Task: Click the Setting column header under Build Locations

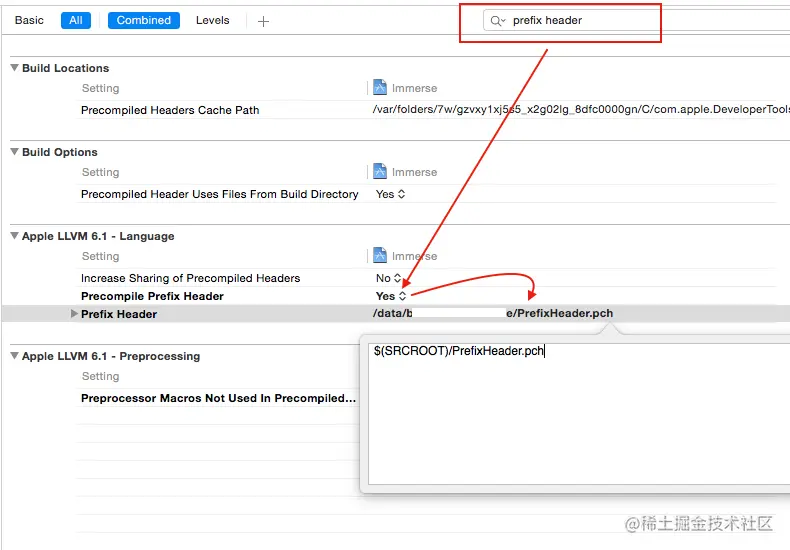Action: pyautogui.click(x=101, y=88)
